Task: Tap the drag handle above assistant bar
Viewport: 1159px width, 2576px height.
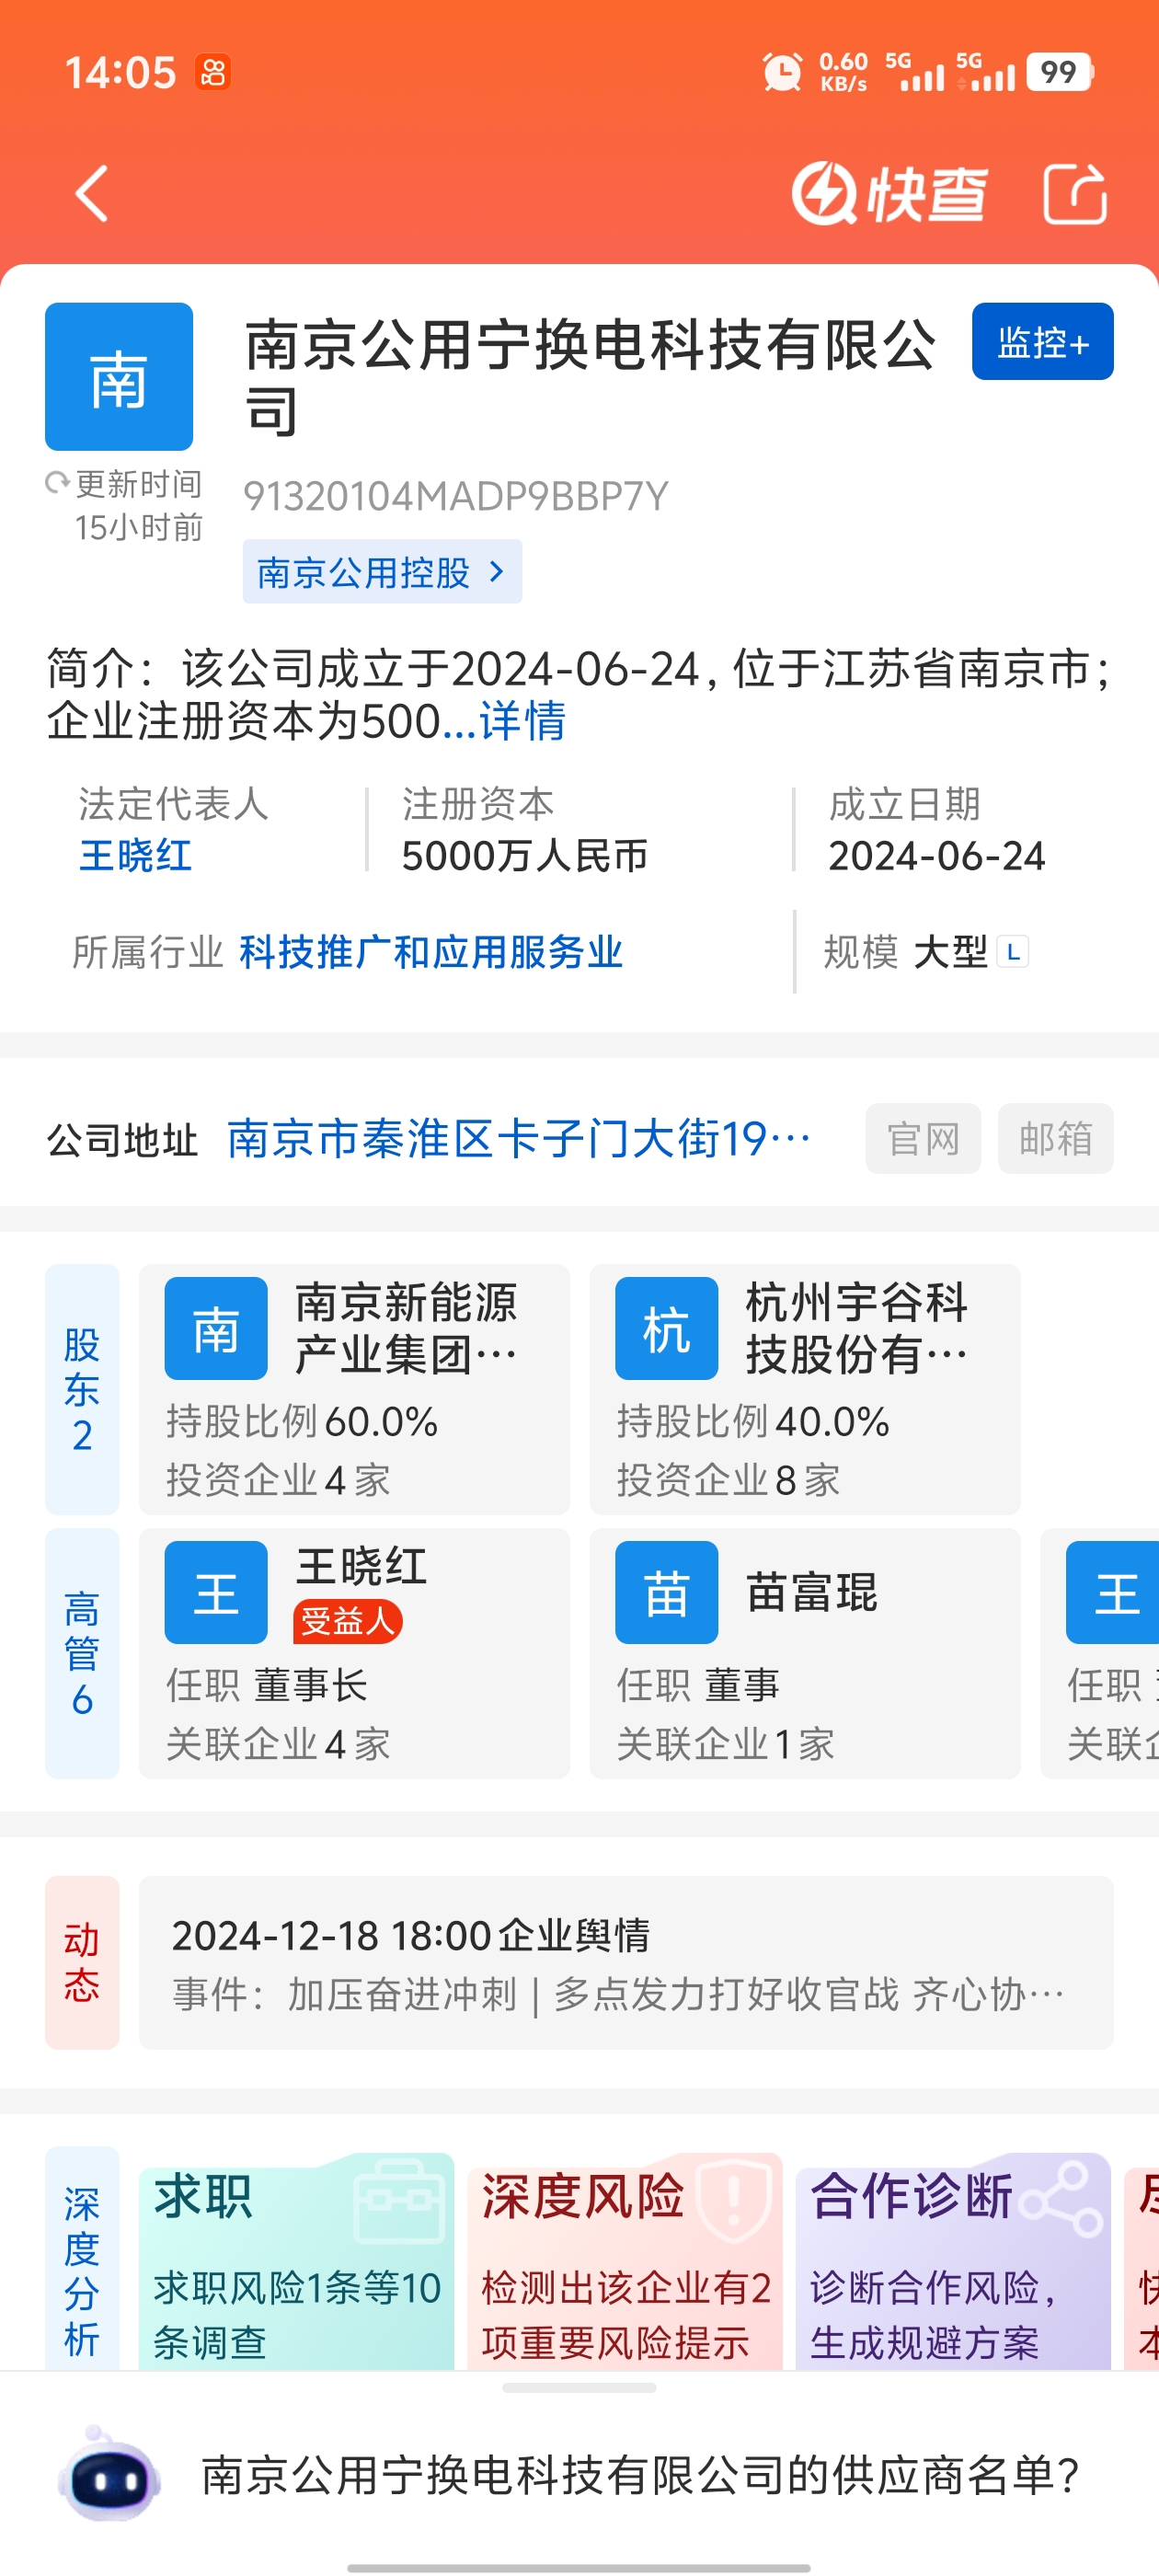Action: pos(579,2388)
